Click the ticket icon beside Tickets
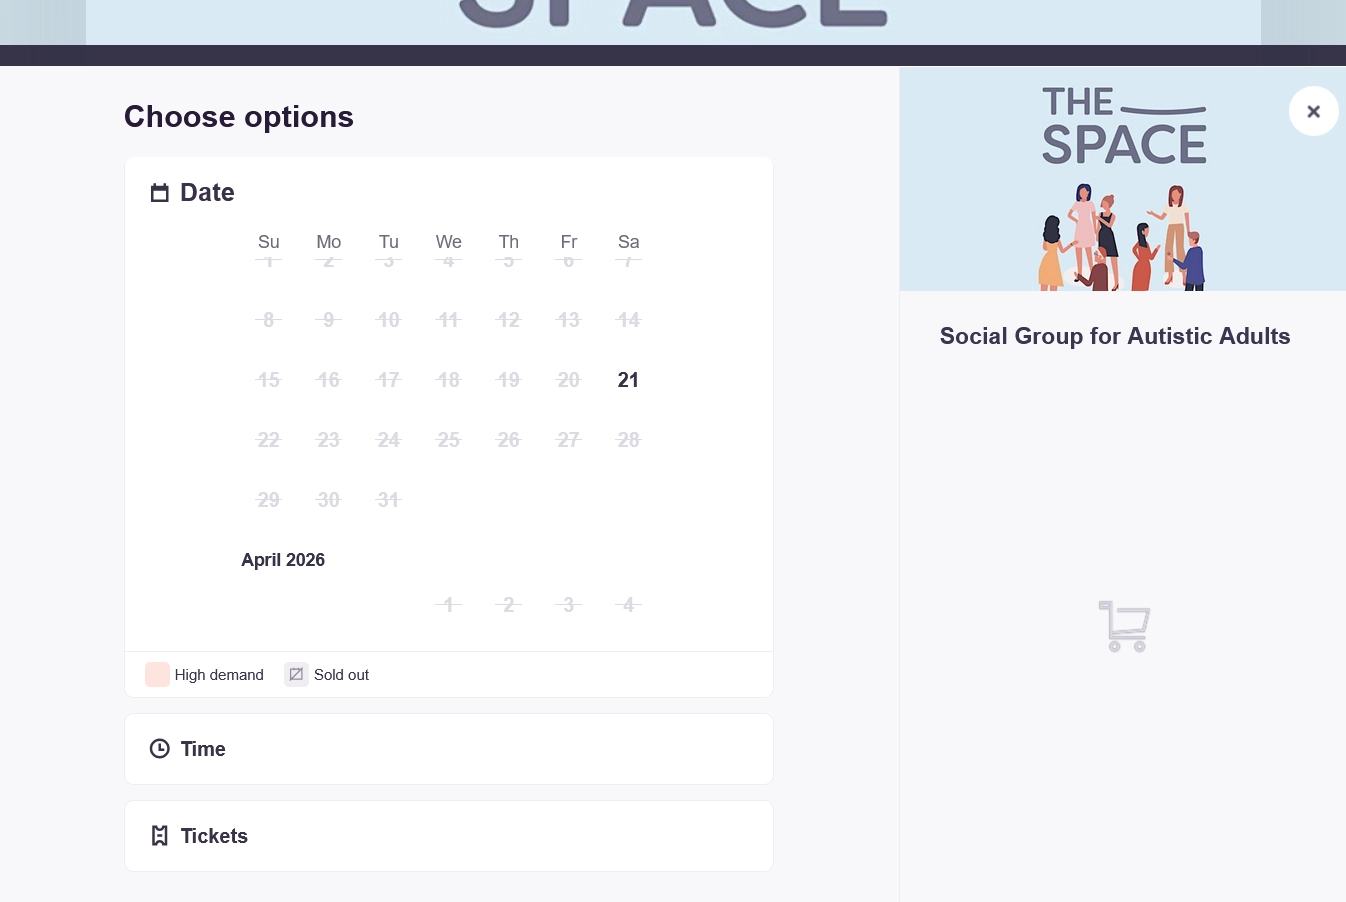The width and height of the screenshot is (1346, 902). click(x=160, y=835)
